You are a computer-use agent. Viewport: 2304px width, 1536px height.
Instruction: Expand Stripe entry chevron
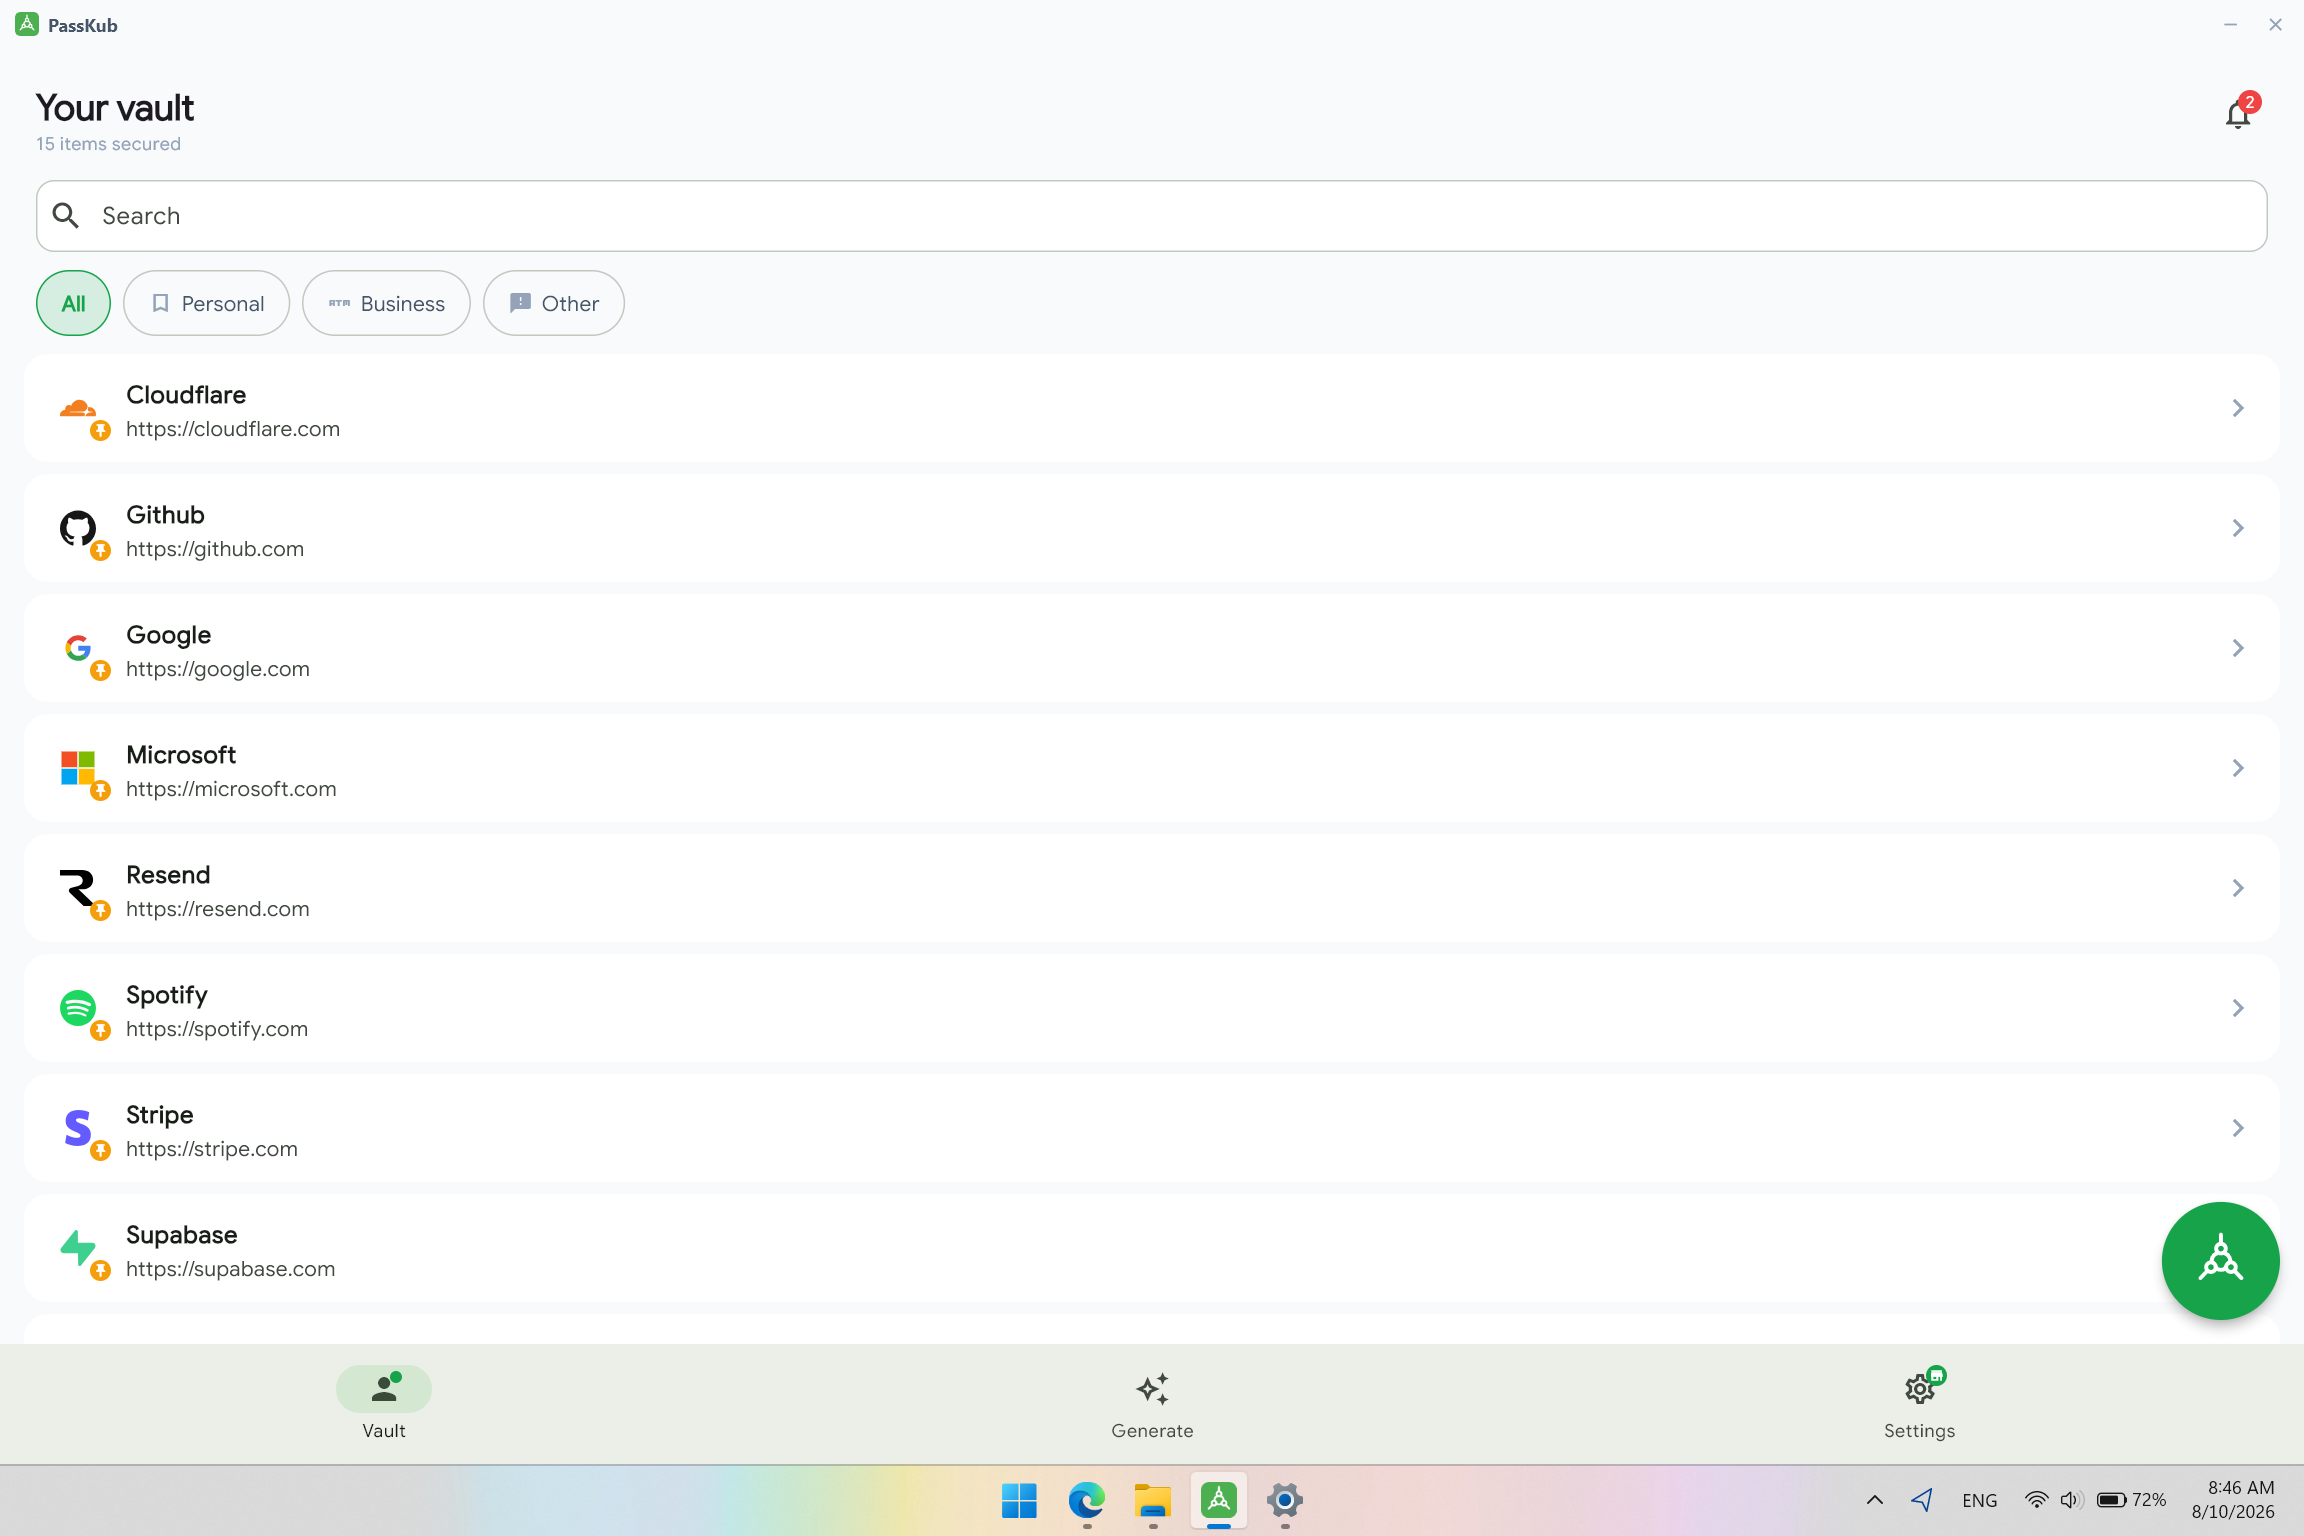pyautogui.click(x=2238, y=1128)
